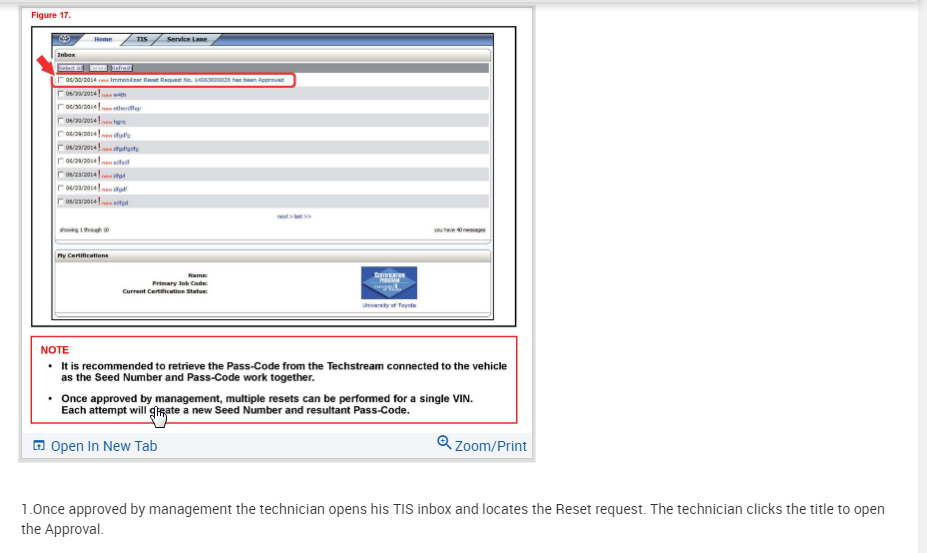Viewport: 927px width, 553px height.
Task: Click the 'showing 1 through 10' text
Action: (x=85, y=230)
